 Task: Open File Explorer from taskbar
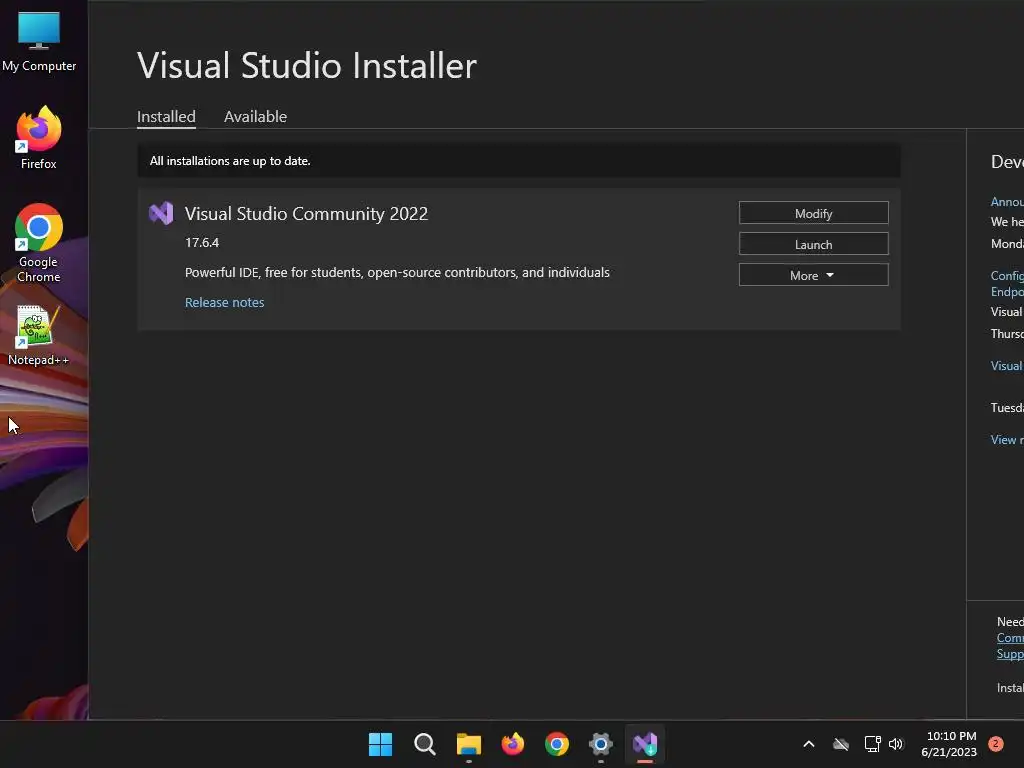468,744
